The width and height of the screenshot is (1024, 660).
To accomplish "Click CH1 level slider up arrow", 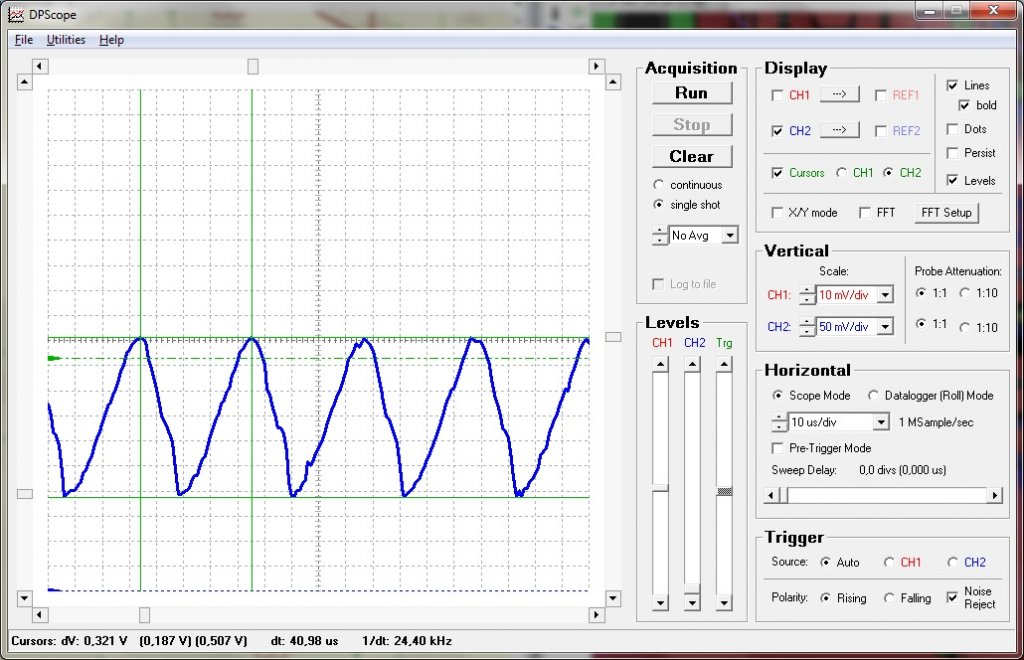I will point(661,364).
